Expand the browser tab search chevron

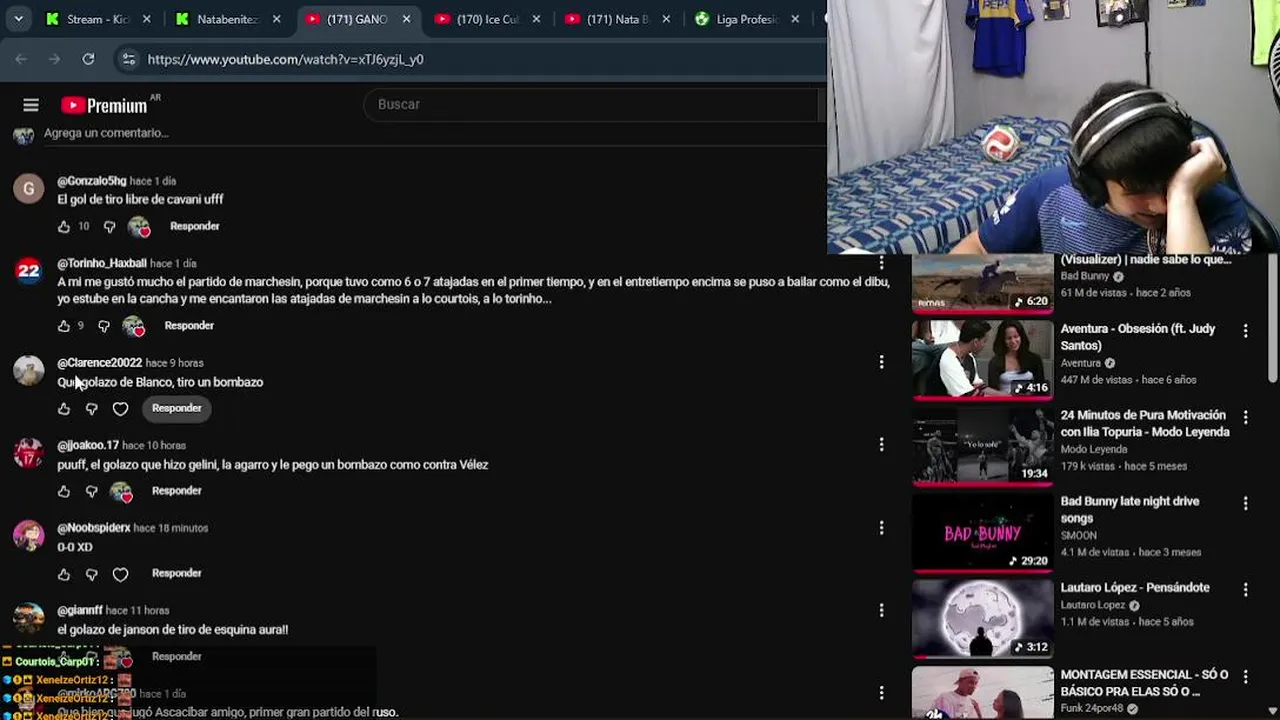18,19
